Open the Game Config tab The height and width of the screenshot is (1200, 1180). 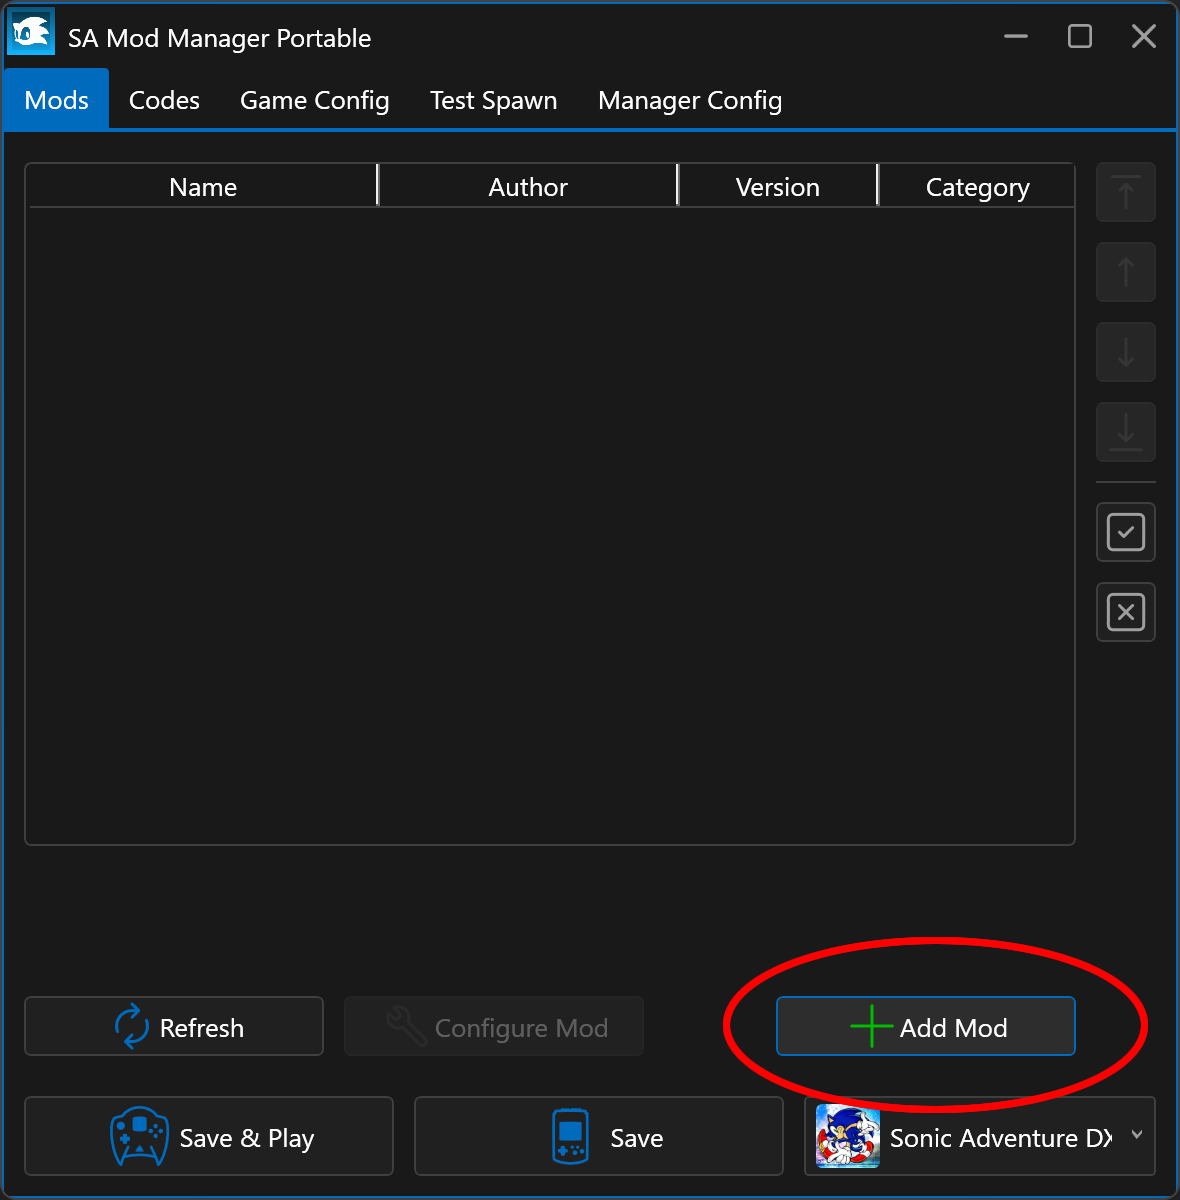point(314,101)
